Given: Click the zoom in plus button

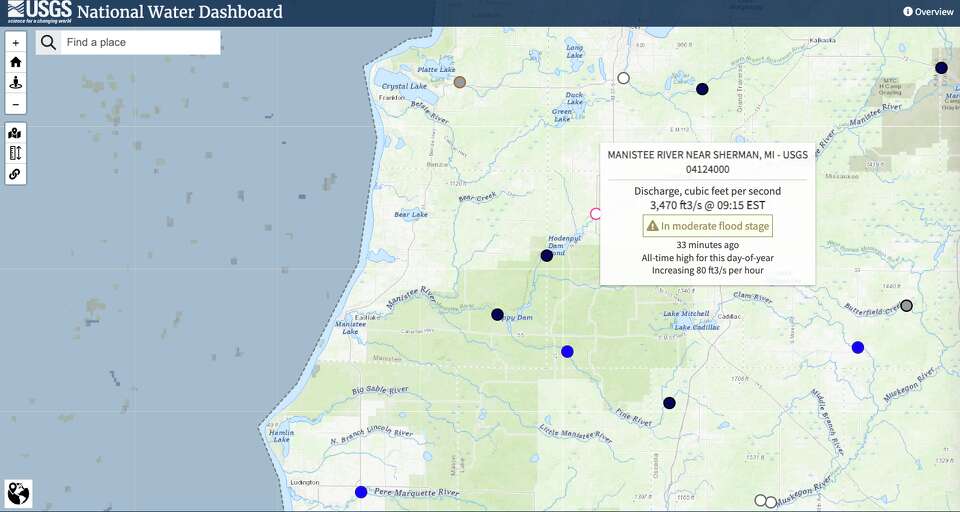Looking at the screenshot, I should [15, 43].
